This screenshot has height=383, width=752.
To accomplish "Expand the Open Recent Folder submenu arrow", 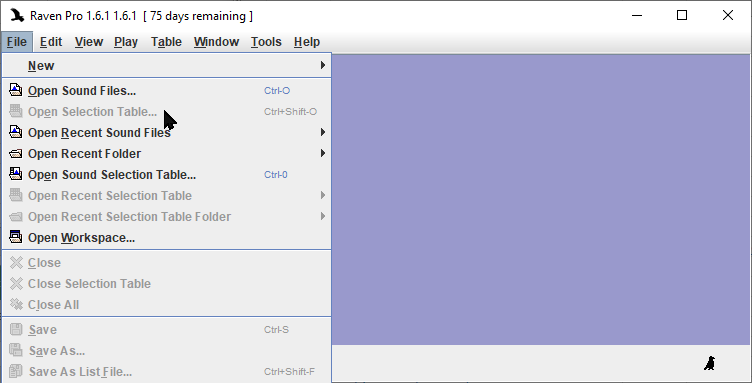I will [323, 153].
